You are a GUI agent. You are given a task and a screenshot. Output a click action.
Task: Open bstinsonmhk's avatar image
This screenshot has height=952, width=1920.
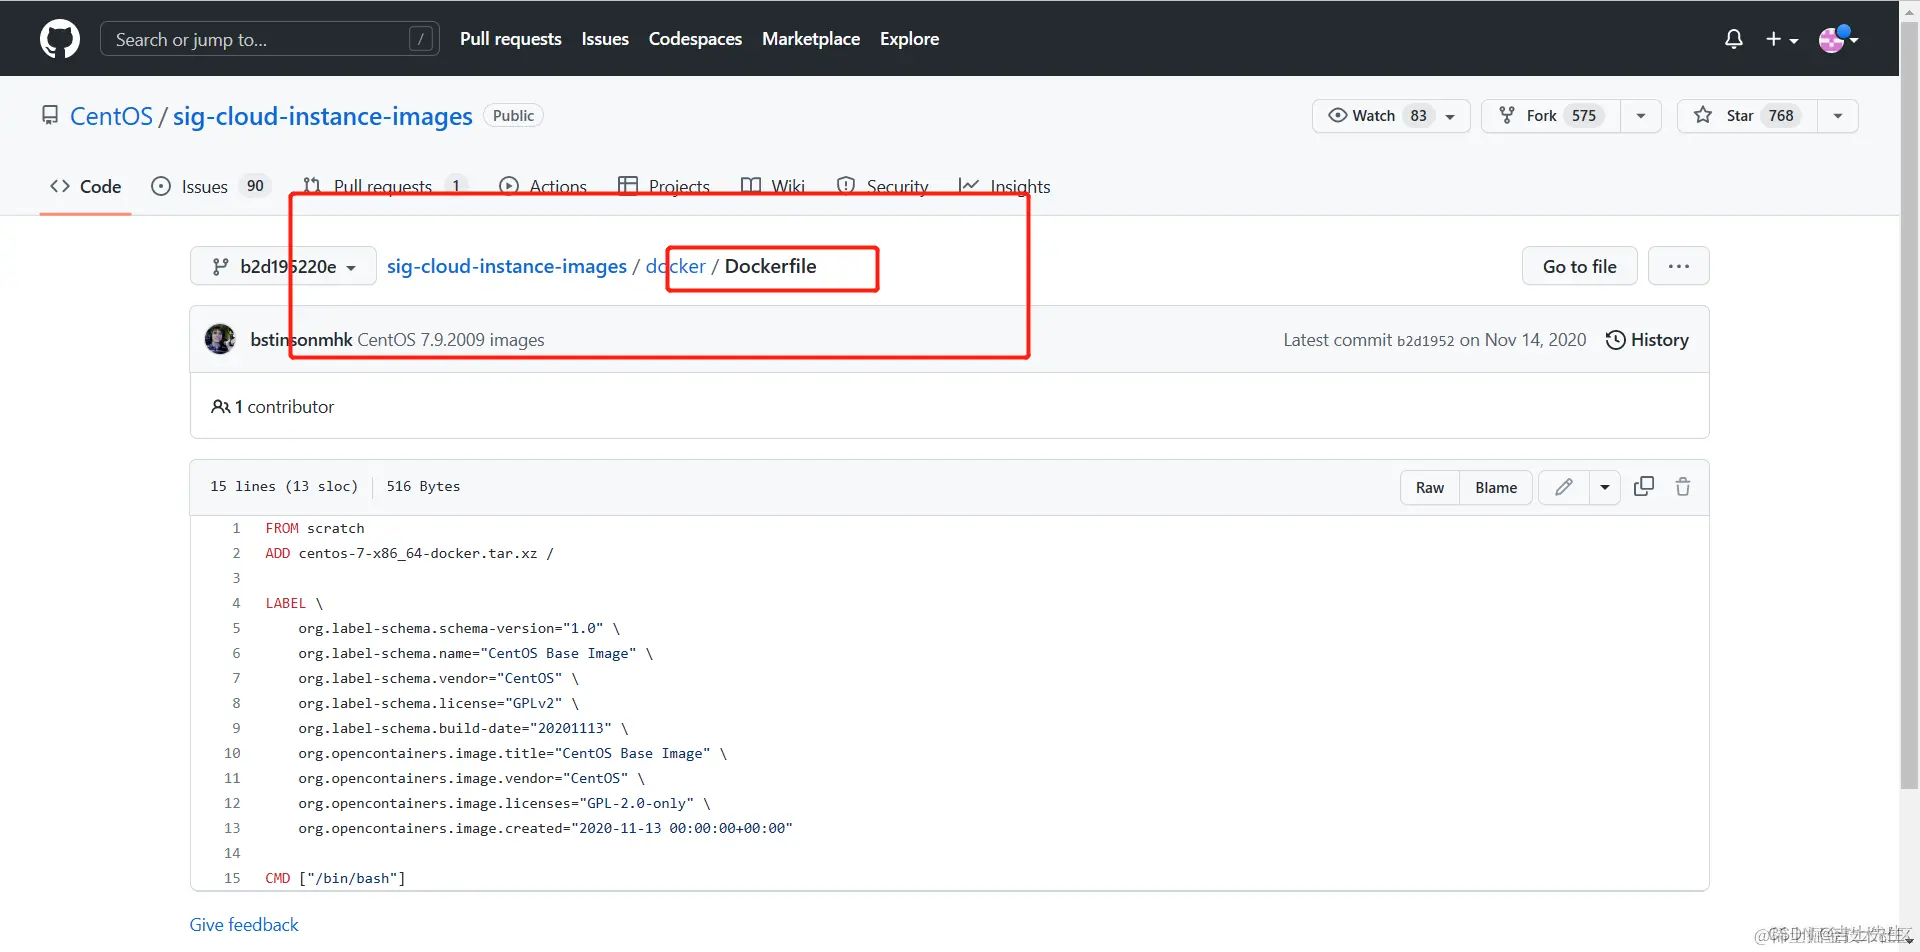tap(220, 339)
